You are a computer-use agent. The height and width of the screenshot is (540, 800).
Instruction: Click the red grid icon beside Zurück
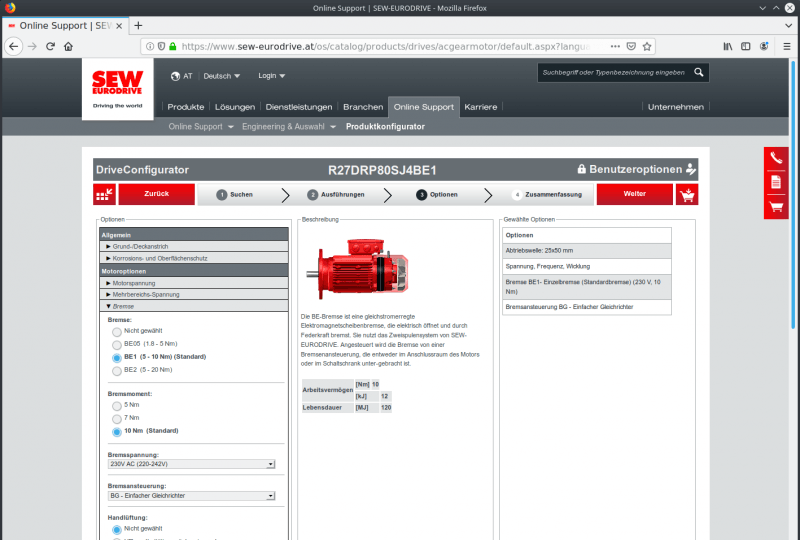point(105,195)
